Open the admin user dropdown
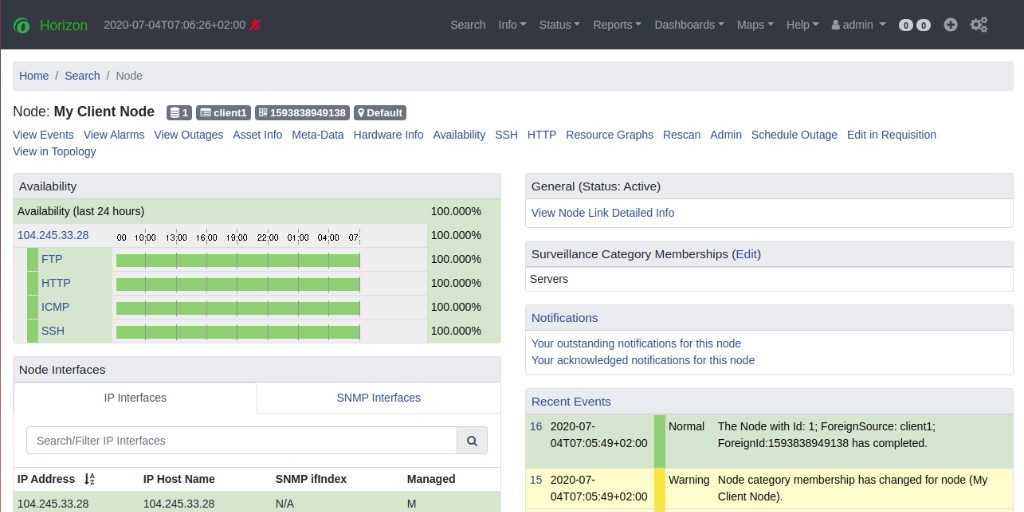This screenshot has height=512, width=1024. tap(858, 25)
